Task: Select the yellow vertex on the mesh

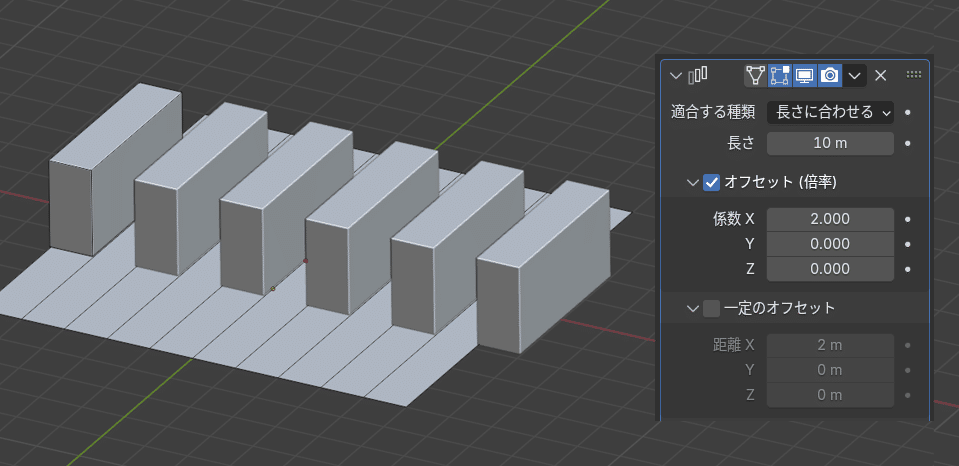Action: [x=273, y=289]
